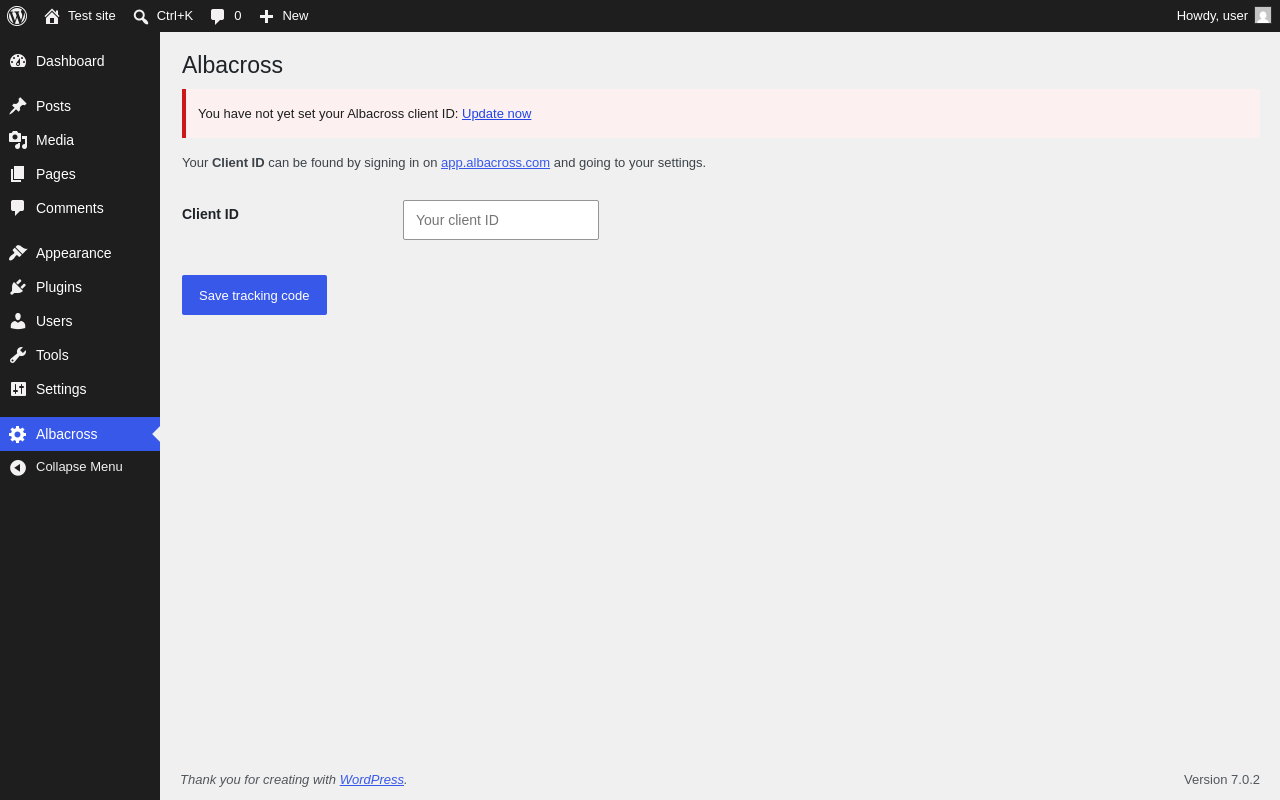Click the Version 7.0.2 footer text
1280x800 pixels.
1222,780
